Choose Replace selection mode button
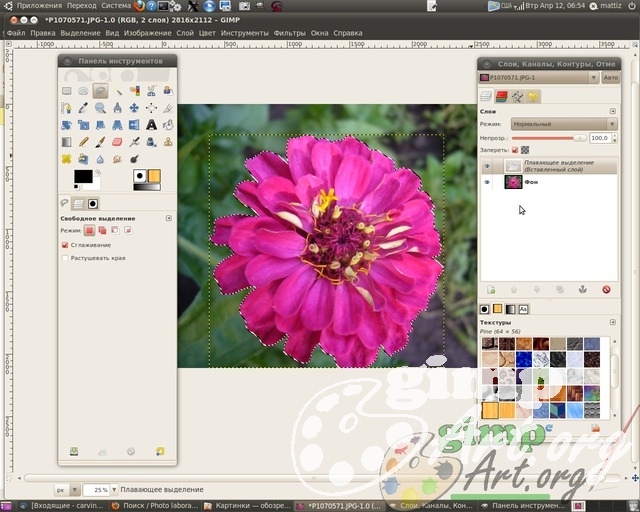 point(89,231)
